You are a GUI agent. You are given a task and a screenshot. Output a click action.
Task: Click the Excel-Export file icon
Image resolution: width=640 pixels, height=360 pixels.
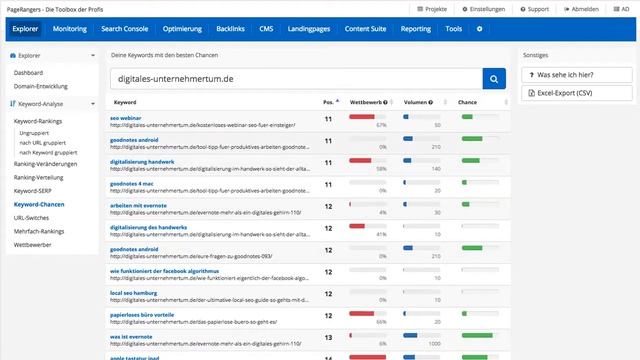pos(531,93)
